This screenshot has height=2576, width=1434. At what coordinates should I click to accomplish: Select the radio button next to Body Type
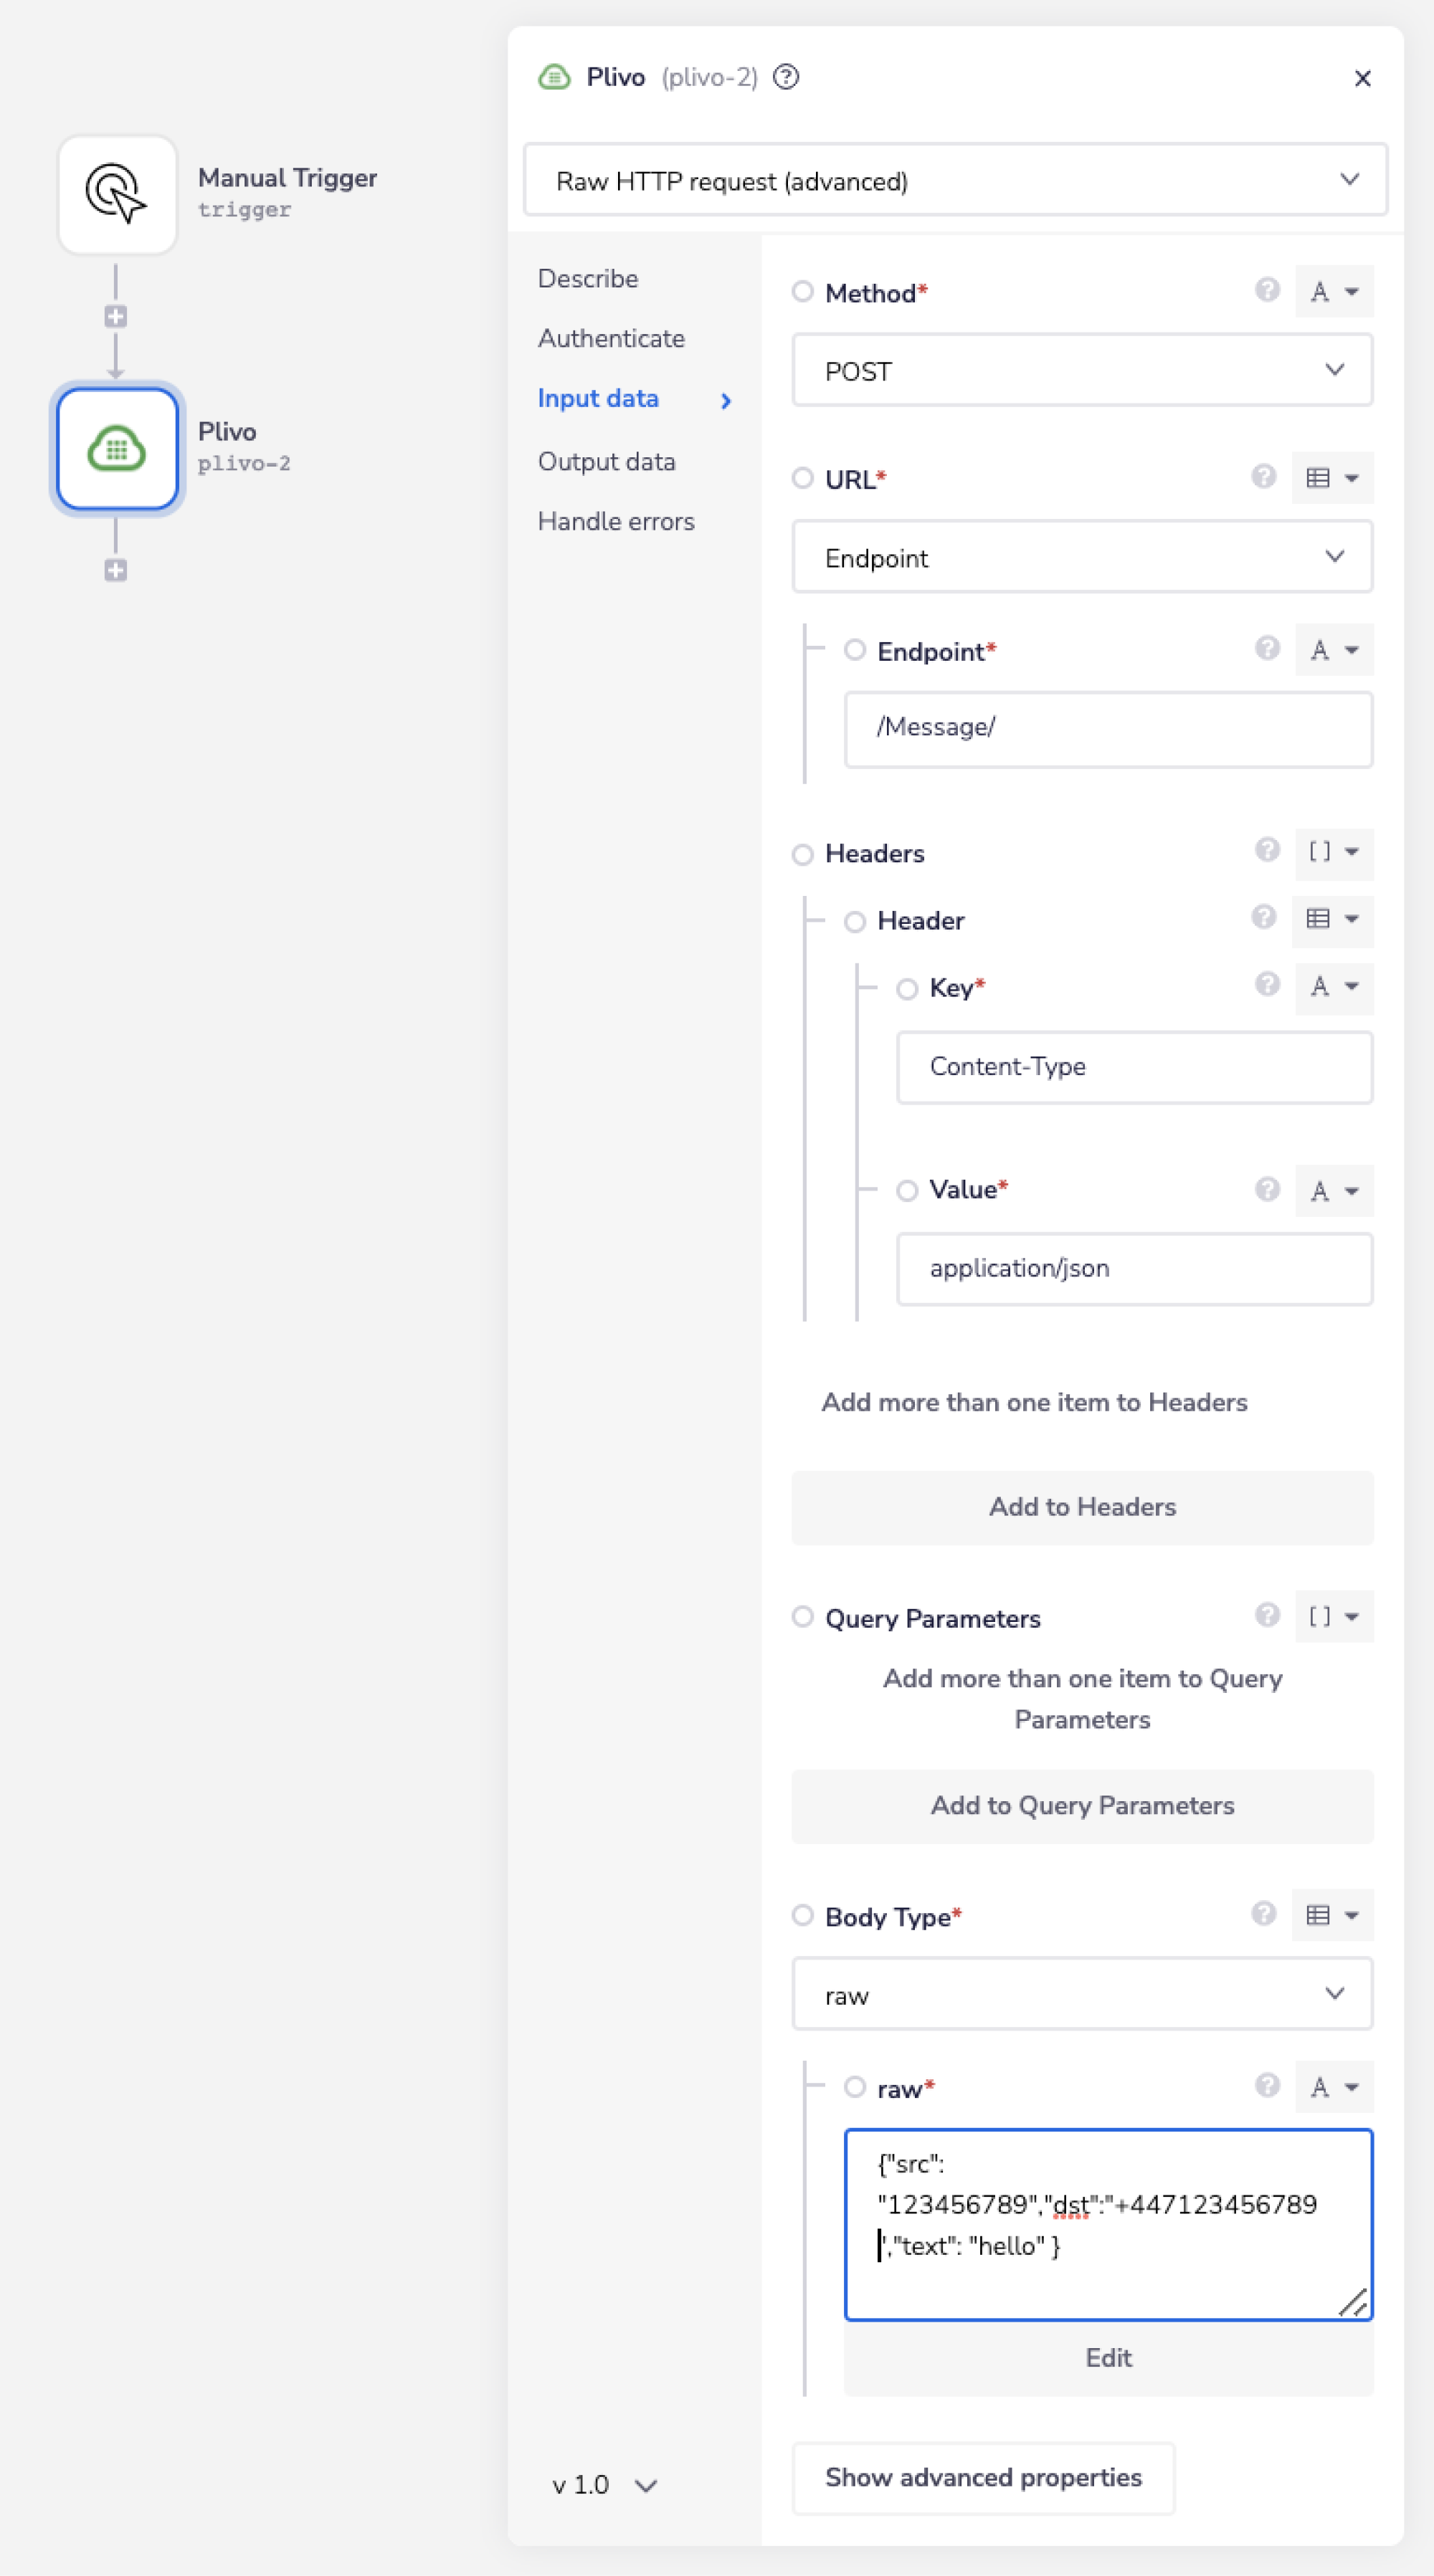[802, 1915]
